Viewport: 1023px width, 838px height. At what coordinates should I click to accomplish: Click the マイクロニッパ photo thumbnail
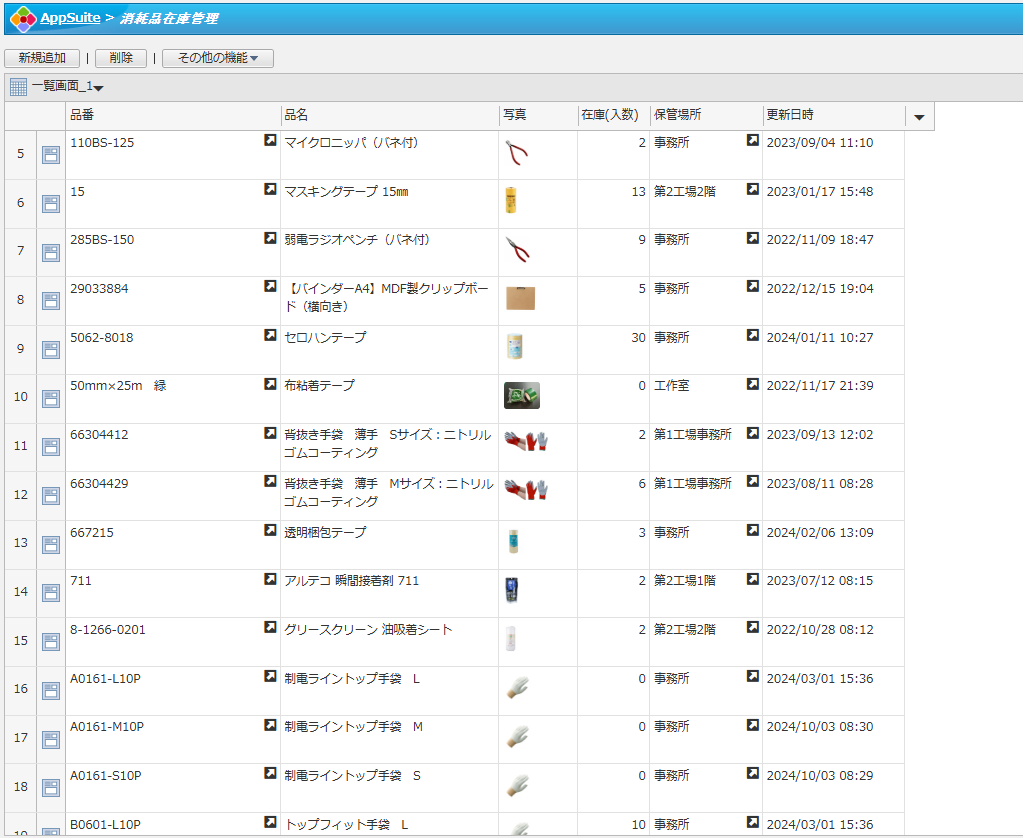click(517, 153)
